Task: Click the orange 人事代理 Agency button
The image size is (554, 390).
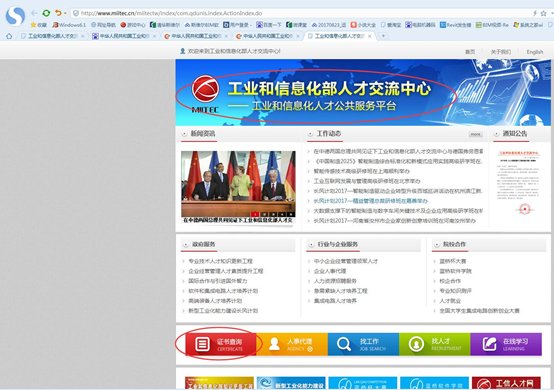Action: pyautogui.click(x=292, y=344)
